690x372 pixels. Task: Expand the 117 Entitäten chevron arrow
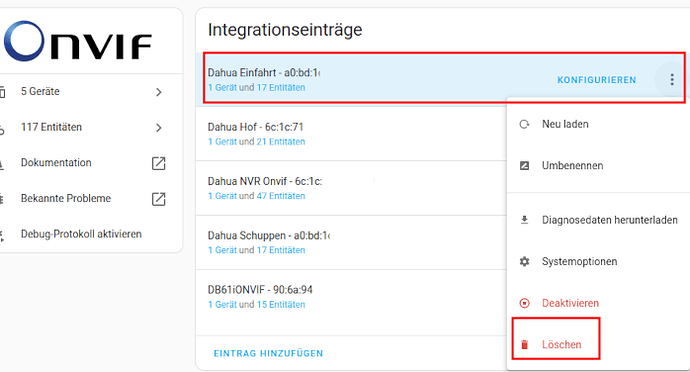coord(159,128)
